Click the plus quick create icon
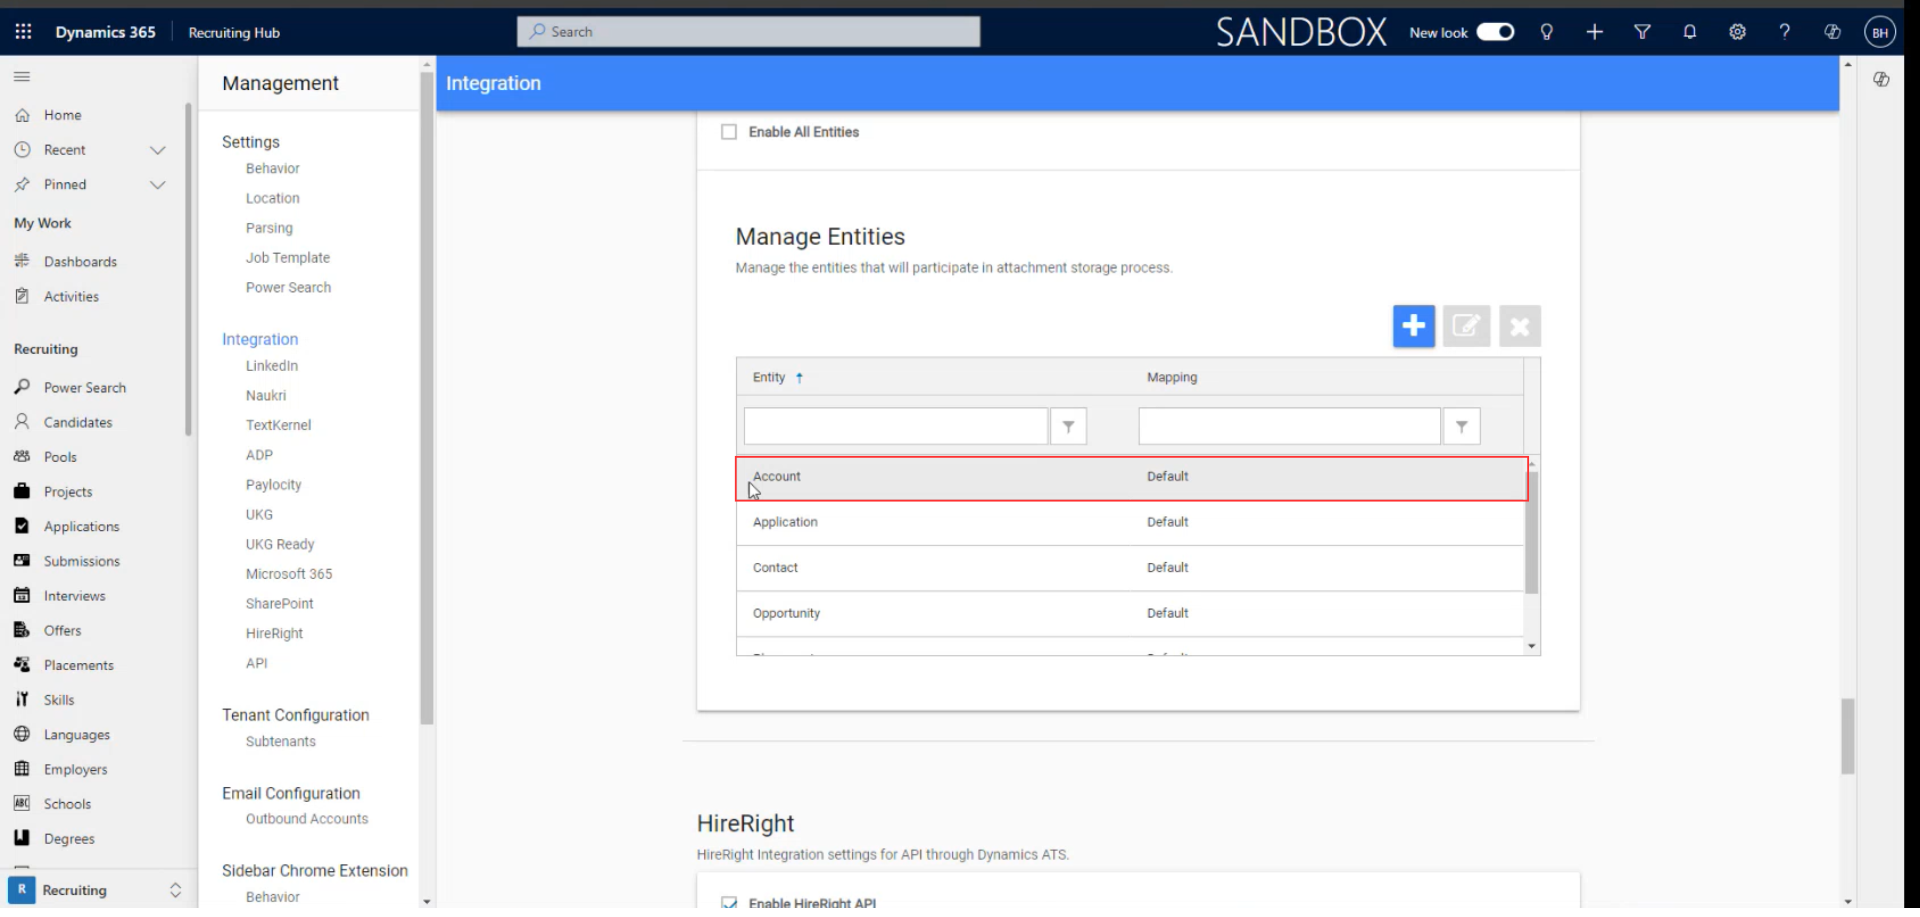This screenshot has width=1920, height=917. [1594, 32]
